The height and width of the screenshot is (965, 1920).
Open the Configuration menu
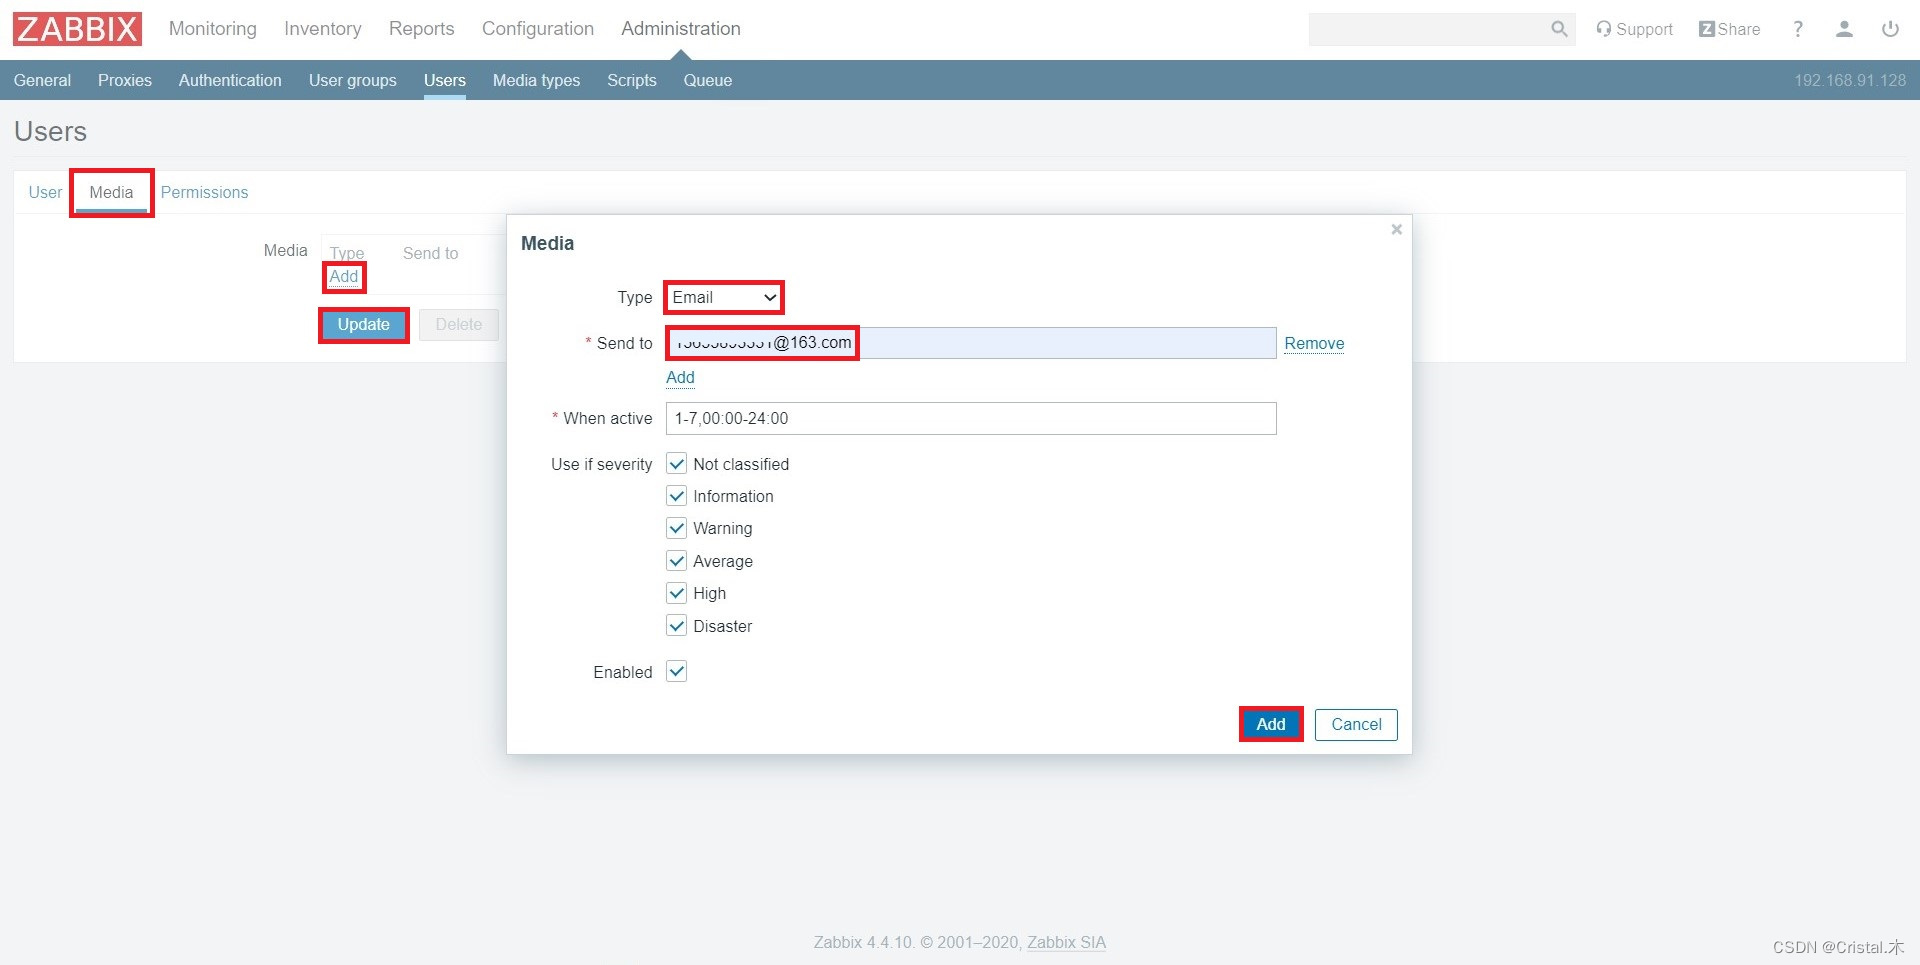click(x=538, y=29)
